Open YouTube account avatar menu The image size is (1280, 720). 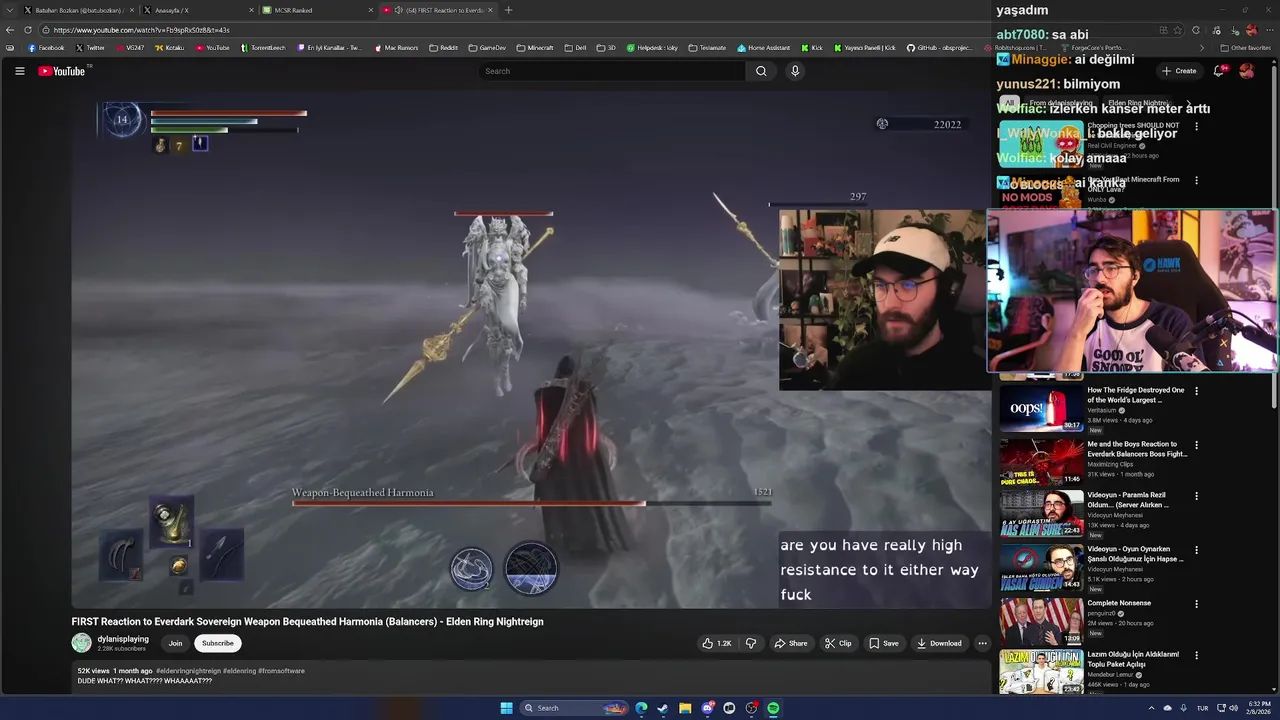(1246, 71)
